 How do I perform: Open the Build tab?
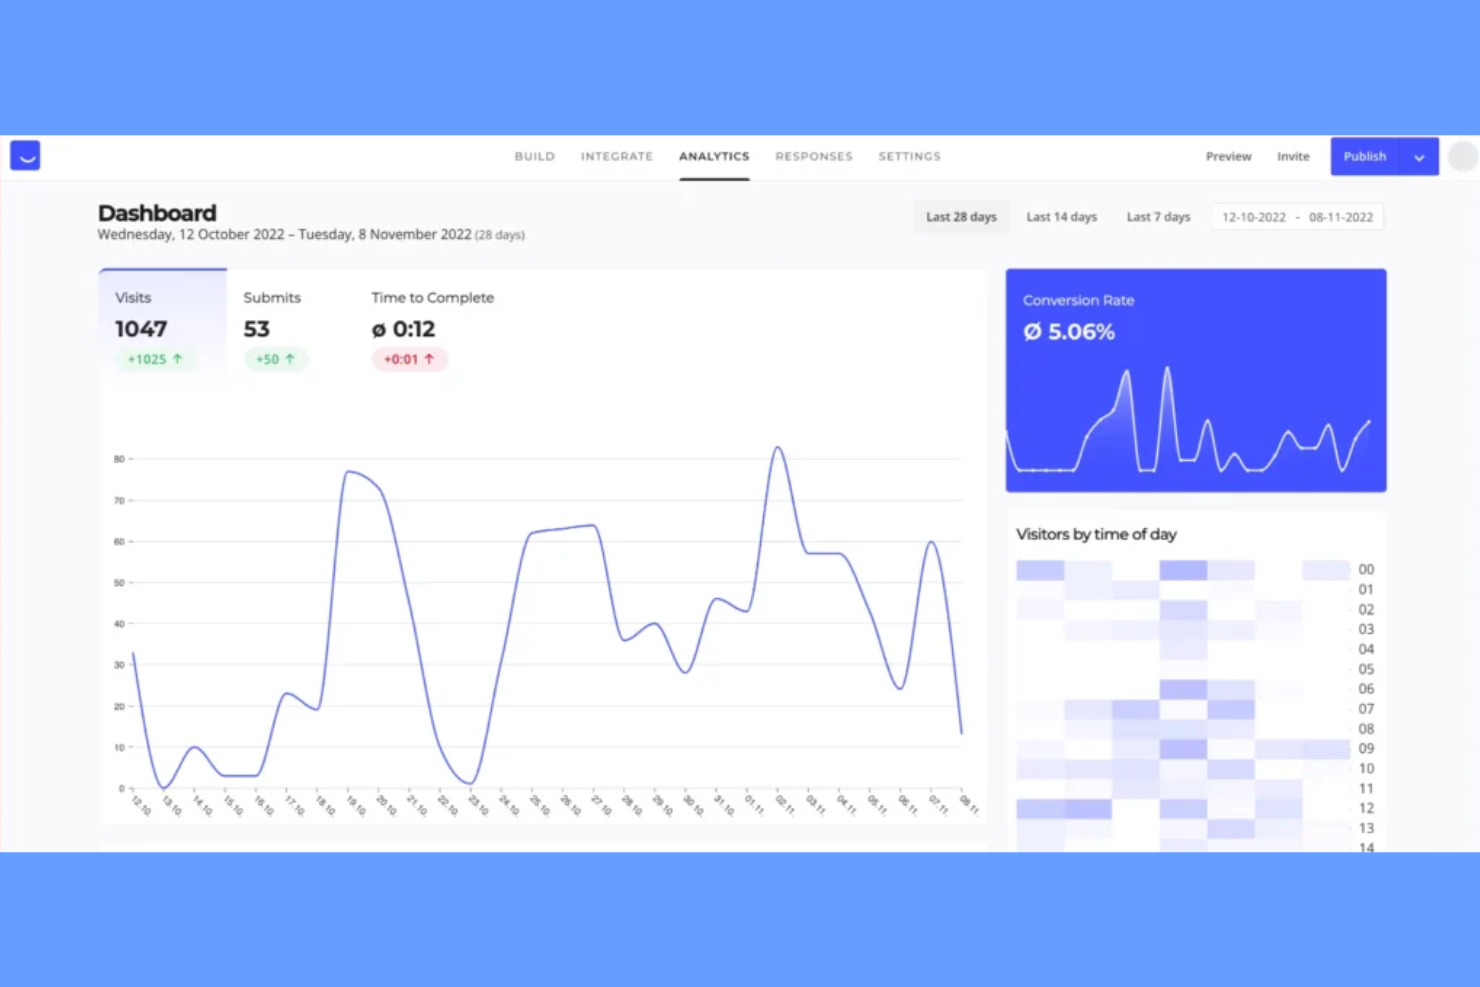(x=535, y=157)
